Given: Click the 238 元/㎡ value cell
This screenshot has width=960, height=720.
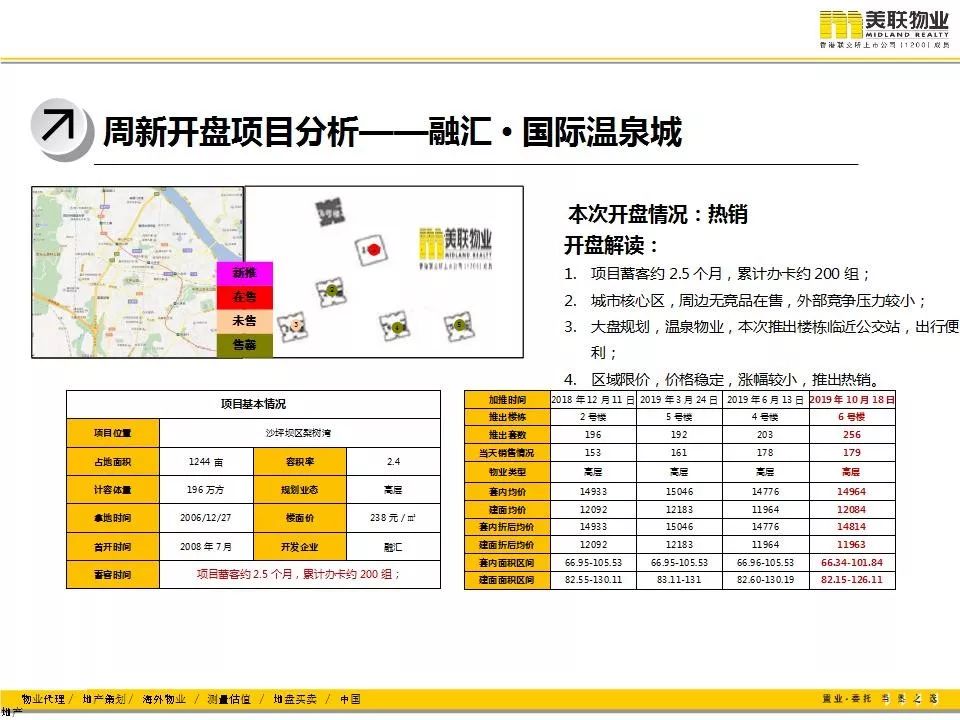Looking at the screenshot, I should (x=393, y=518).
